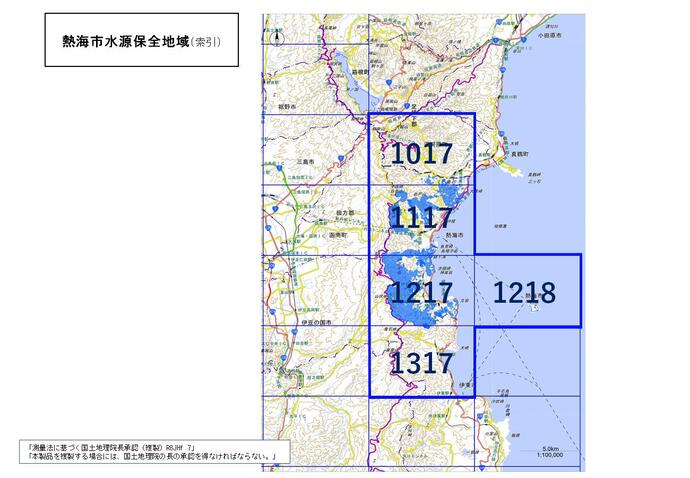This screenshot has width=690, height=478.
Task: Click the 三島市 place label
Action: pyautogui.click(x=305, y=162)
